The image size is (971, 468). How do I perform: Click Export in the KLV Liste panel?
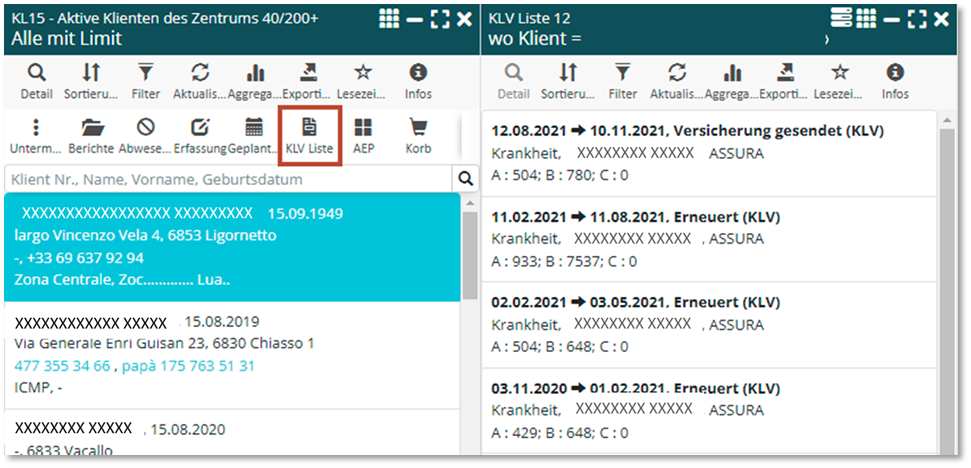point(786,81)
